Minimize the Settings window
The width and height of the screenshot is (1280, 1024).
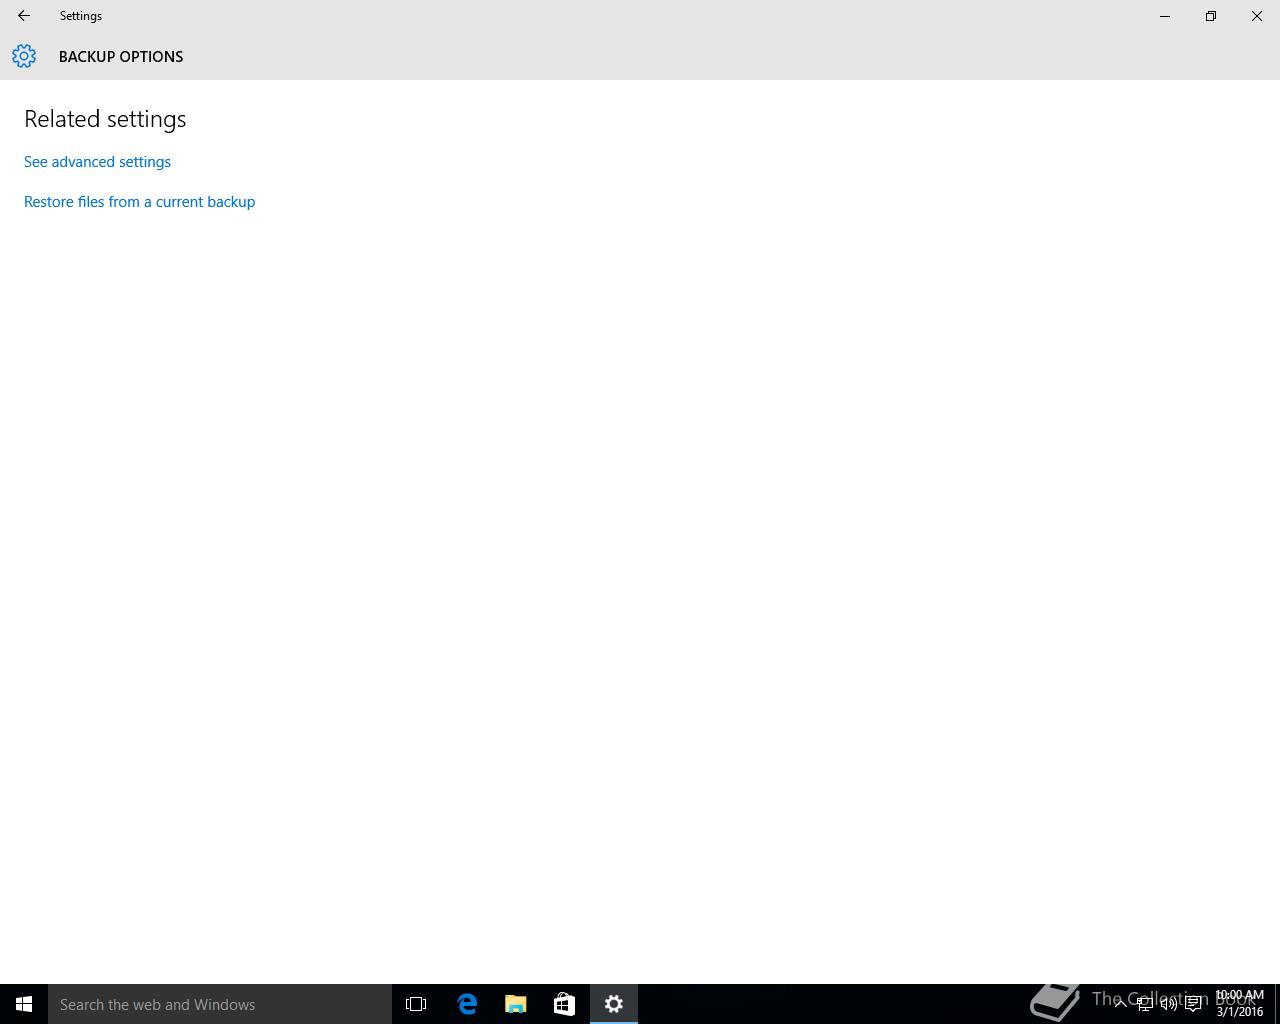click(x=1165, y=16)
